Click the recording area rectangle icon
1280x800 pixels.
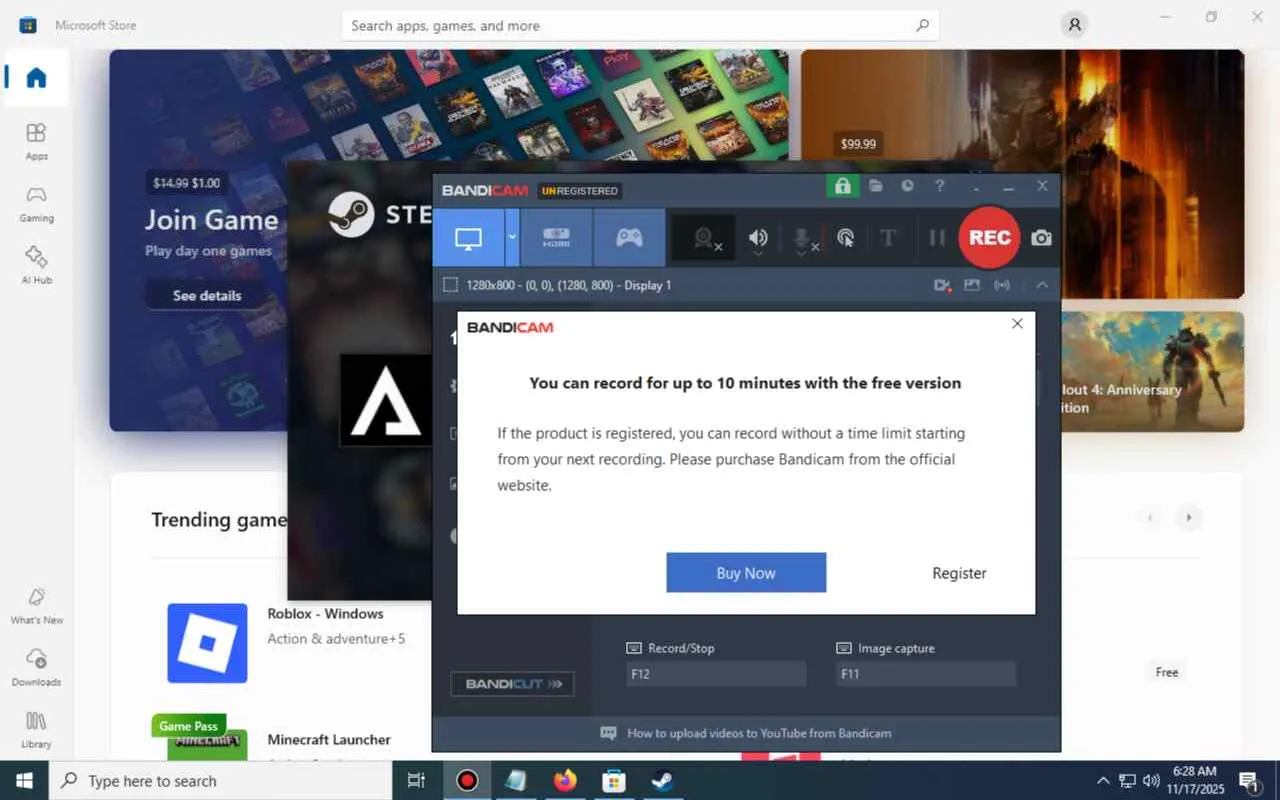pos(450,285)
